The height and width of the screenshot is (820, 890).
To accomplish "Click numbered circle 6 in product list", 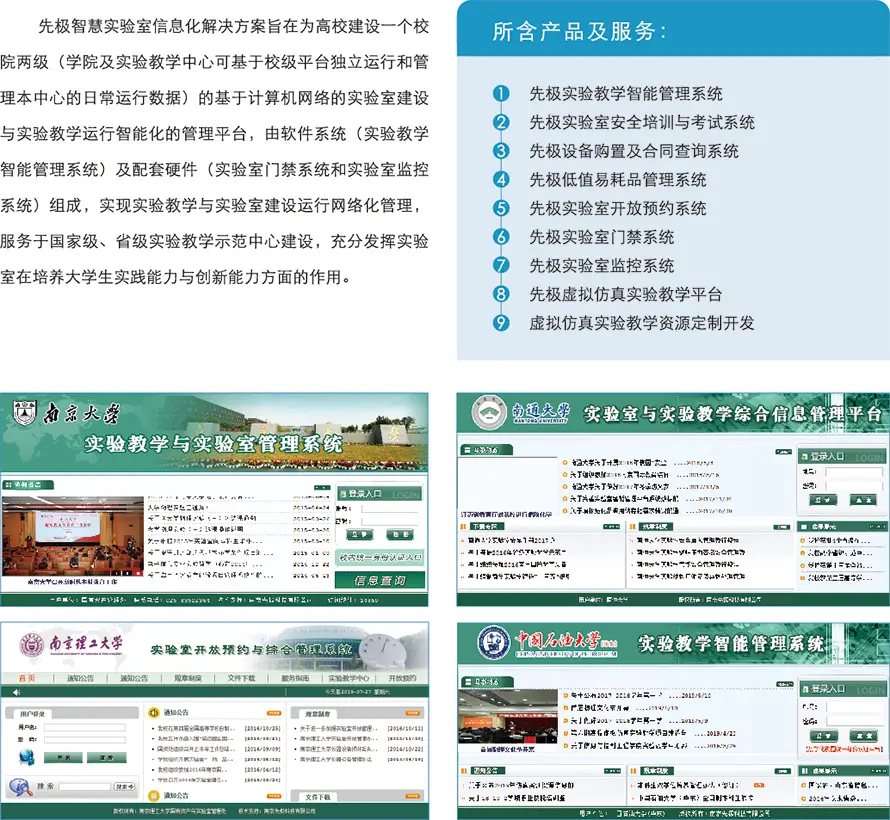I will 501,236.
